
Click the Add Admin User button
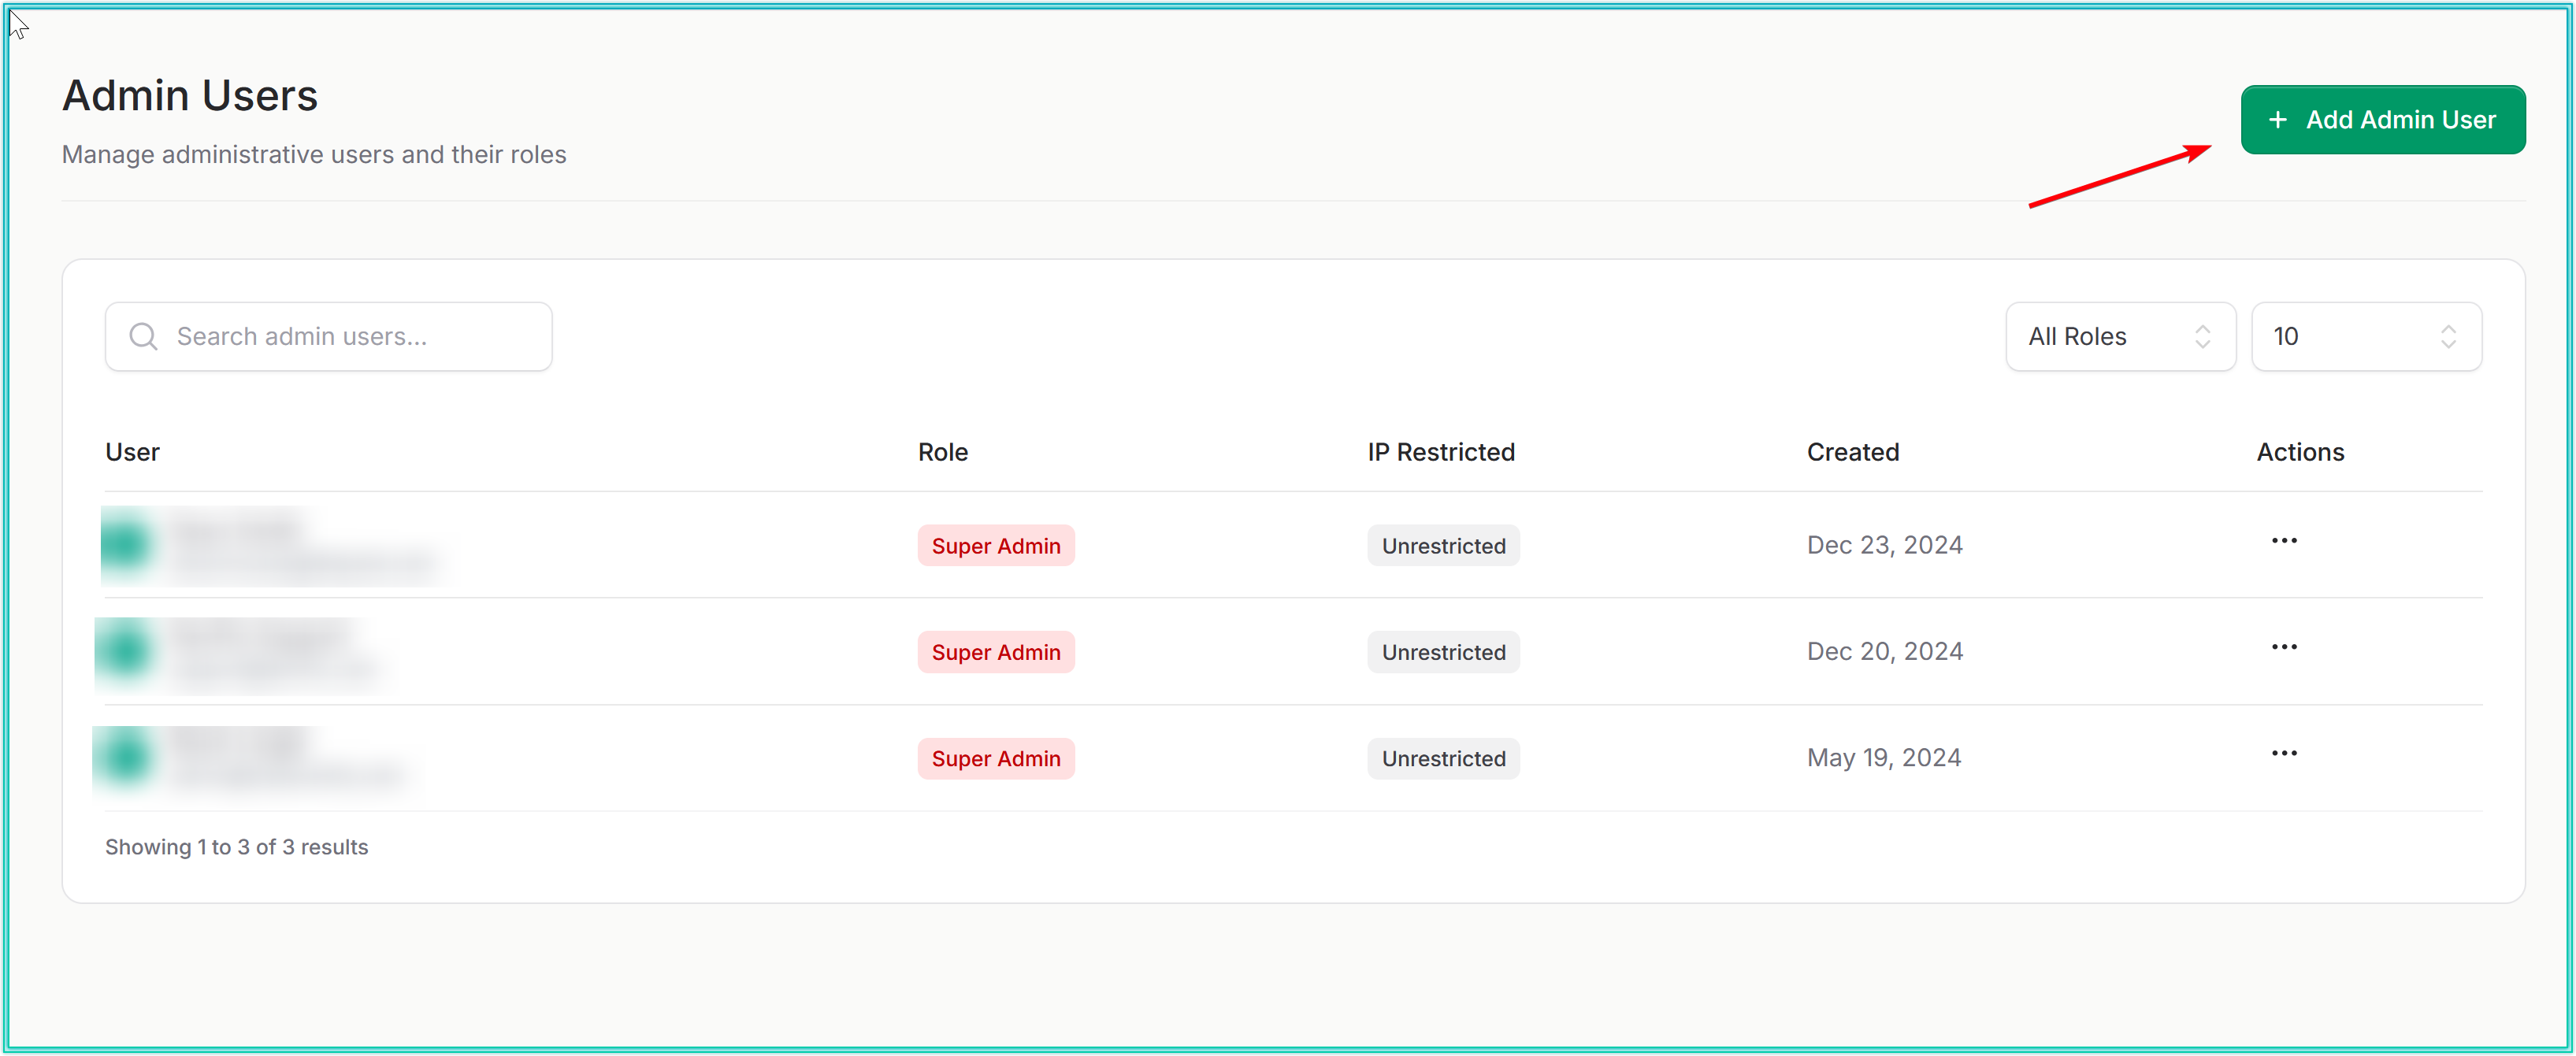pos(2382,120)
